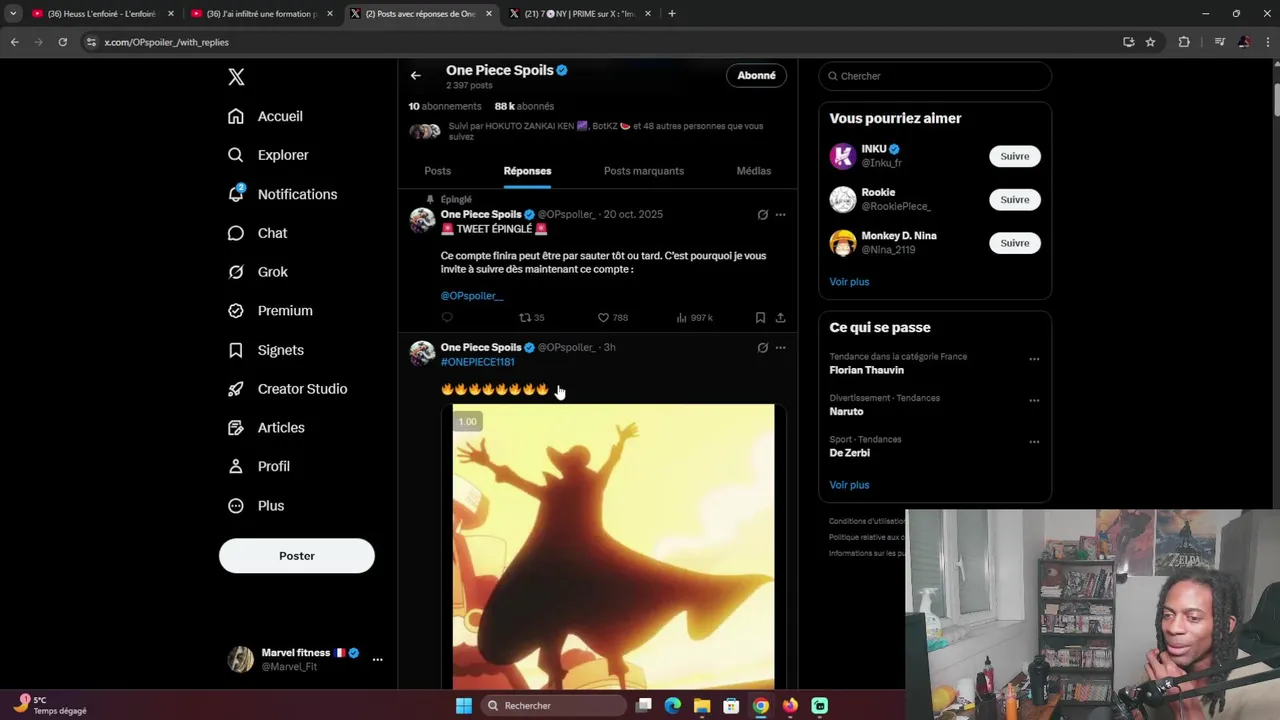Open the Windows Start menu
Image resolution: width=1280 pixels, height=720 pixels.
point(463,706)
